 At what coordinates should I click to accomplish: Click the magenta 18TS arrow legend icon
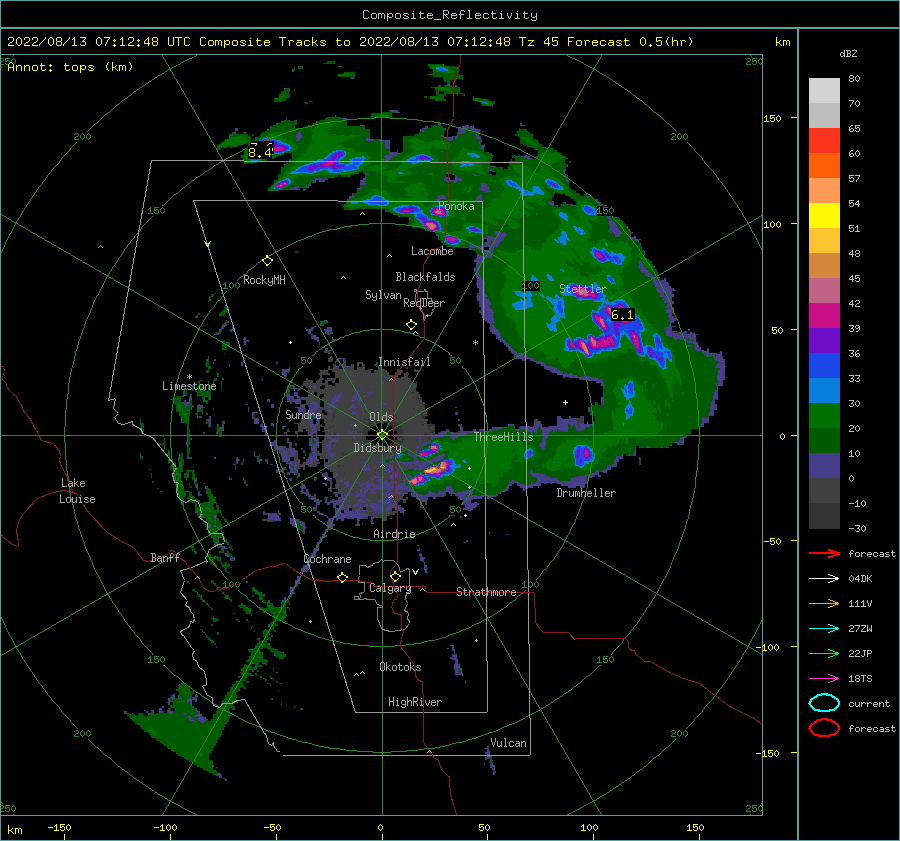pos(824,679)
